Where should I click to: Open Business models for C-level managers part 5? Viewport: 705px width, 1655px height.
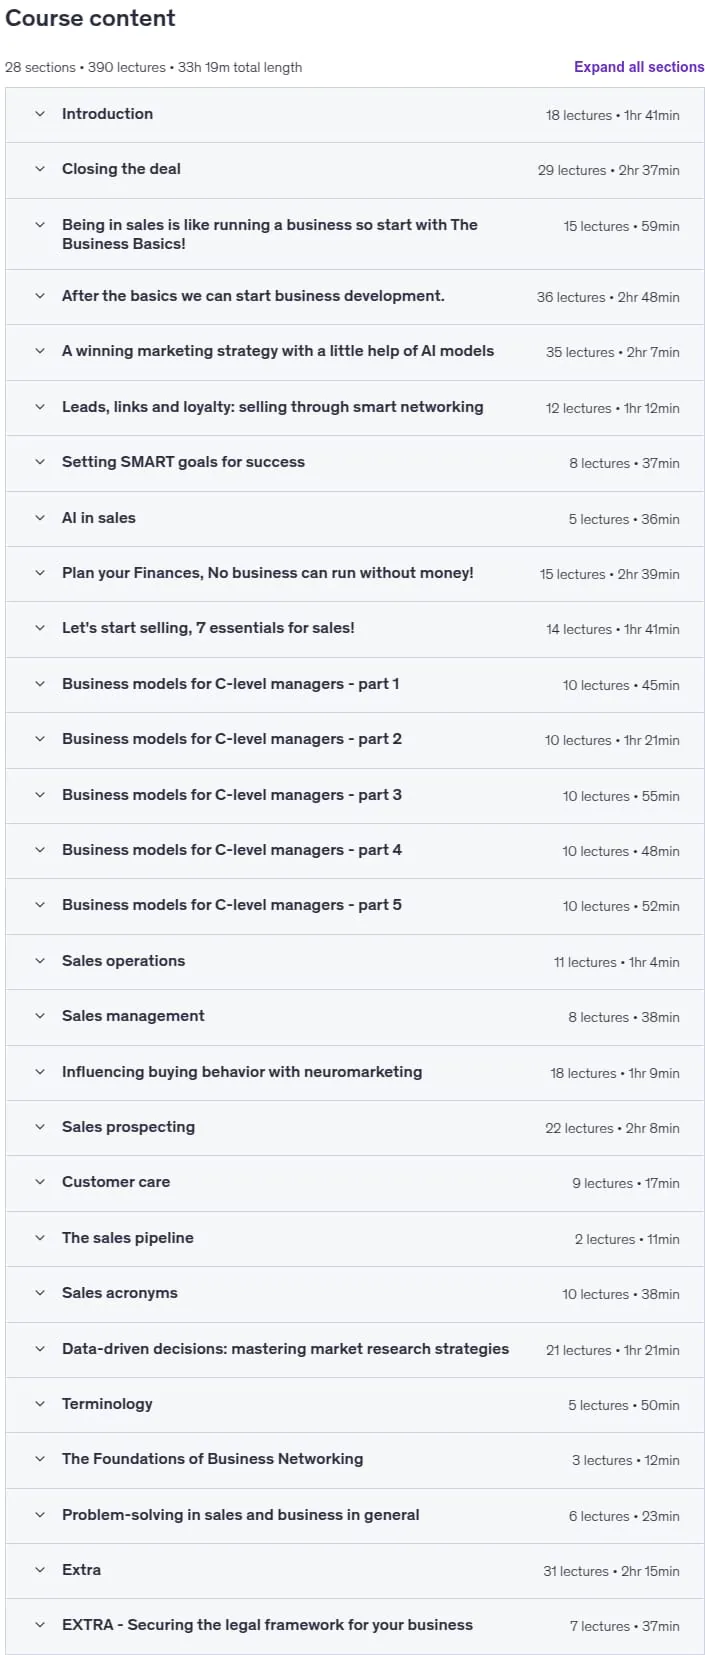pos(355,906)
